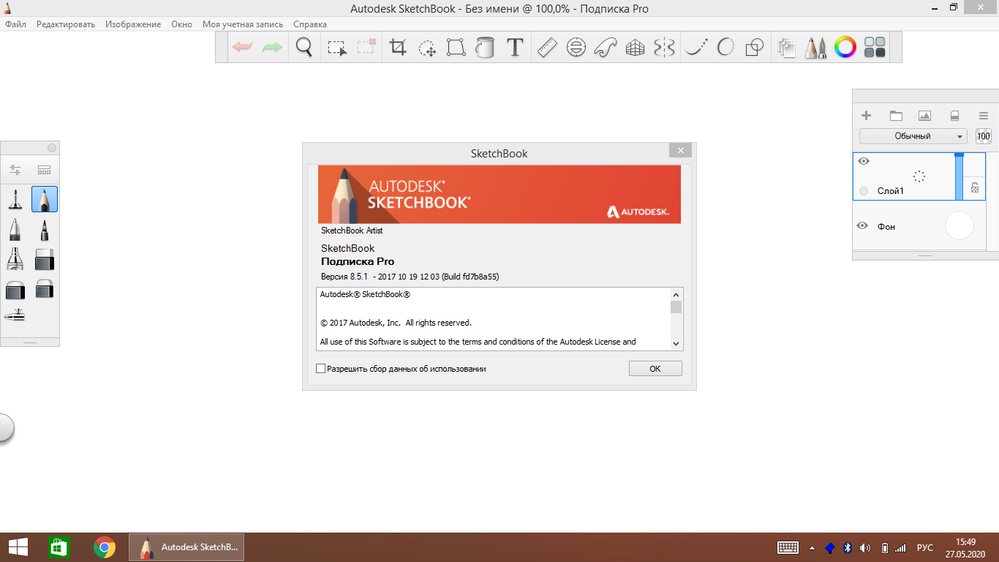Hide layer Слой1 with eye icon
This screenshot has width=999, height=562.
click(x=863, y=161)
